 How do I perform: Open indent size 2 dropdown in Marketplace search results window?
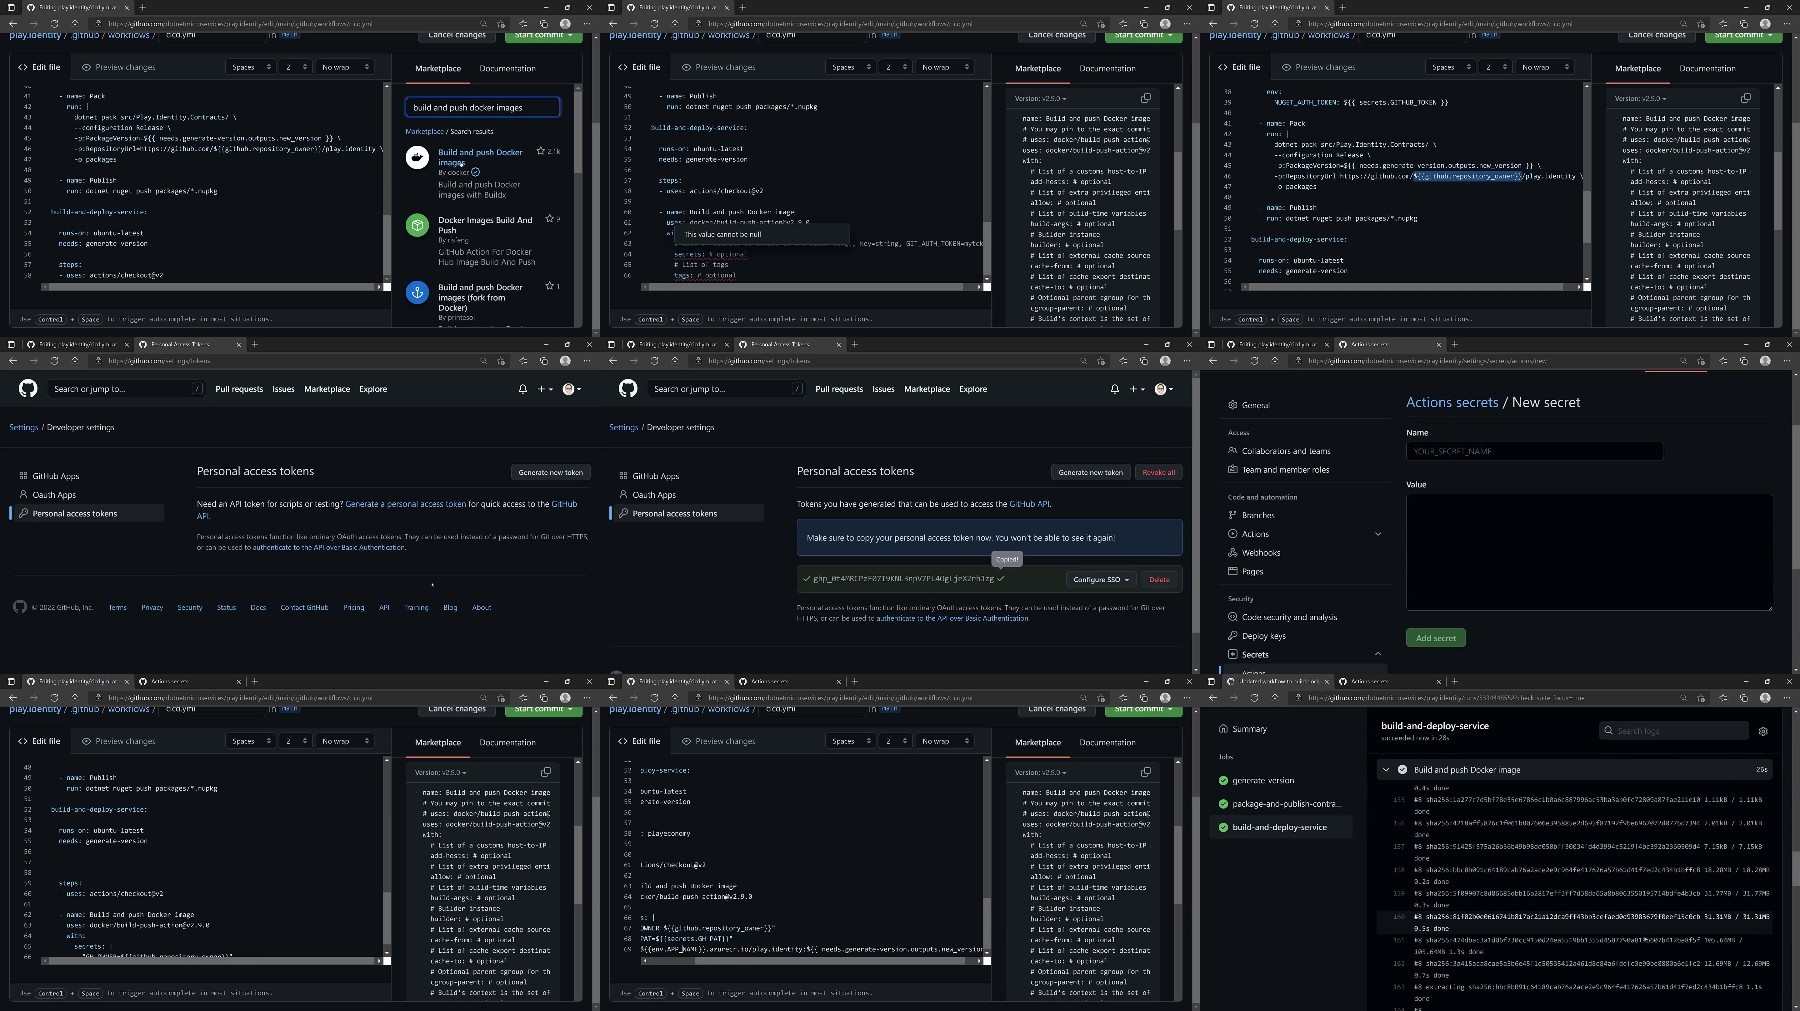[294, 67]
